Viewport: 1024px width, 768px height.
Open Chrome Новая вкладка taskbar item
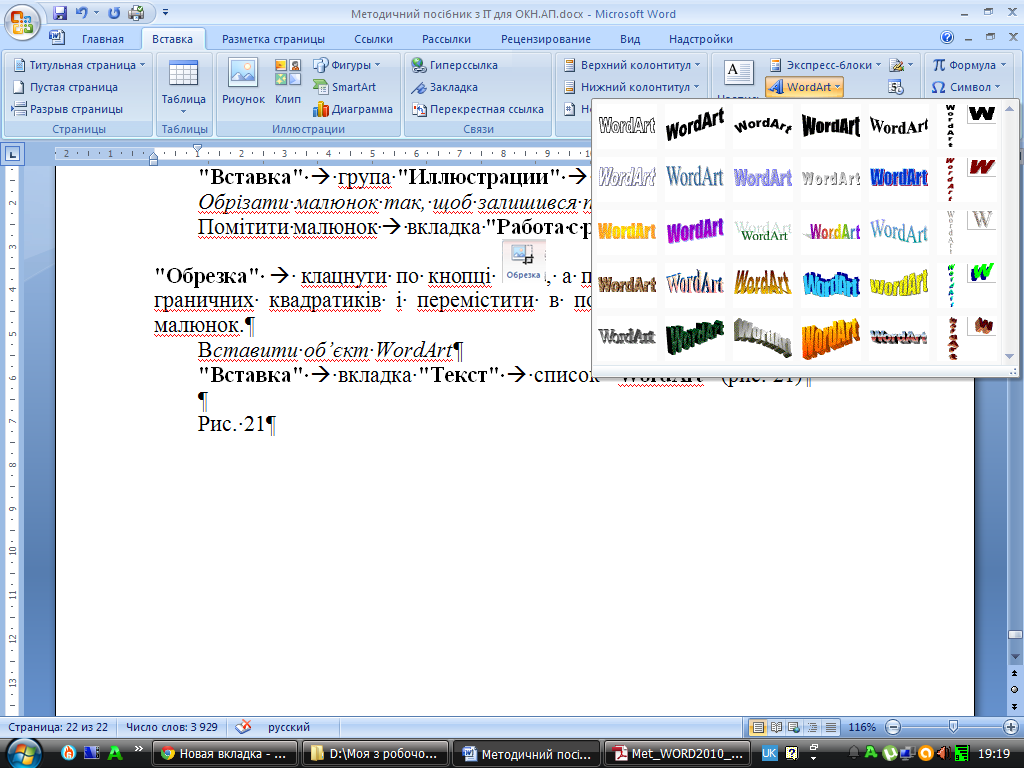(225, 754)
